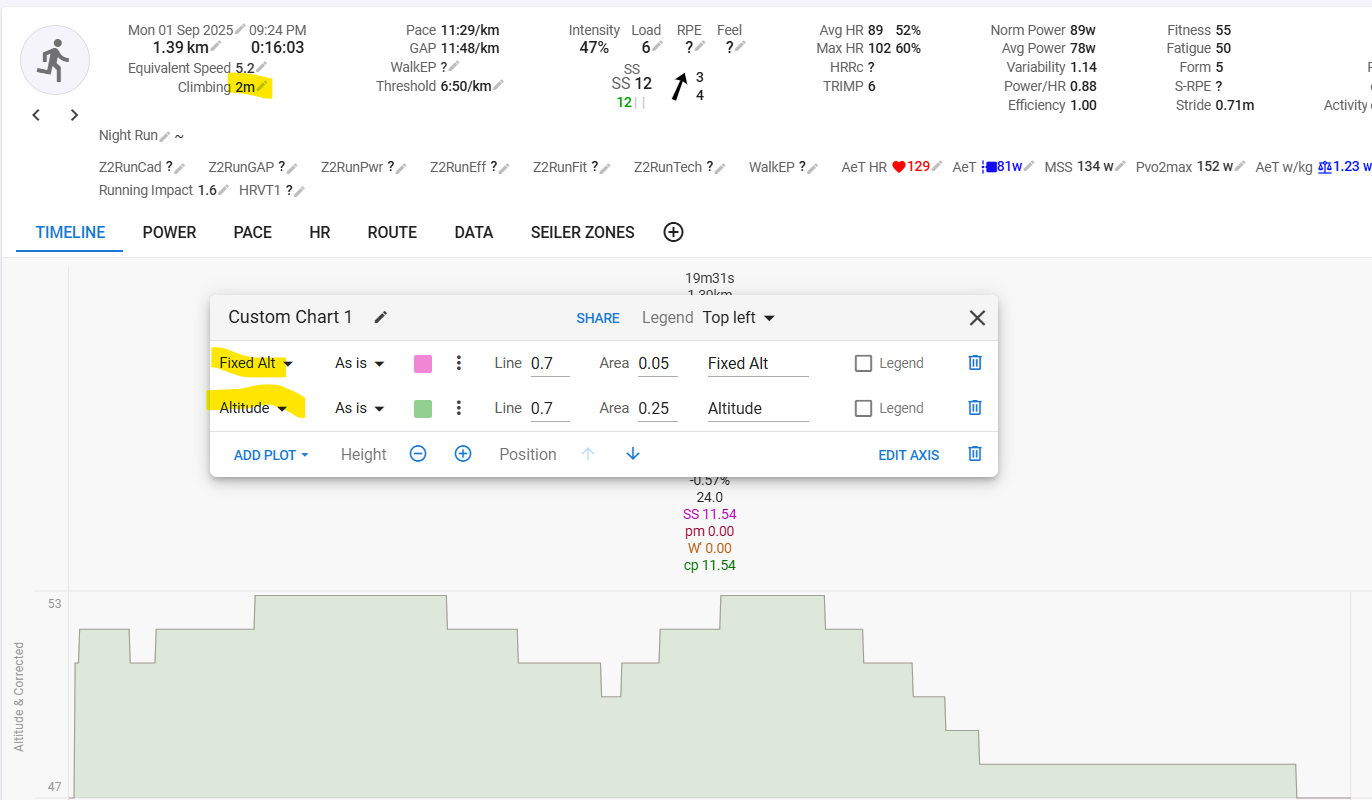The width and height of the screenshot is (1372, 800).
Task: Click the running activity type icon
Action: click(55, 61)
